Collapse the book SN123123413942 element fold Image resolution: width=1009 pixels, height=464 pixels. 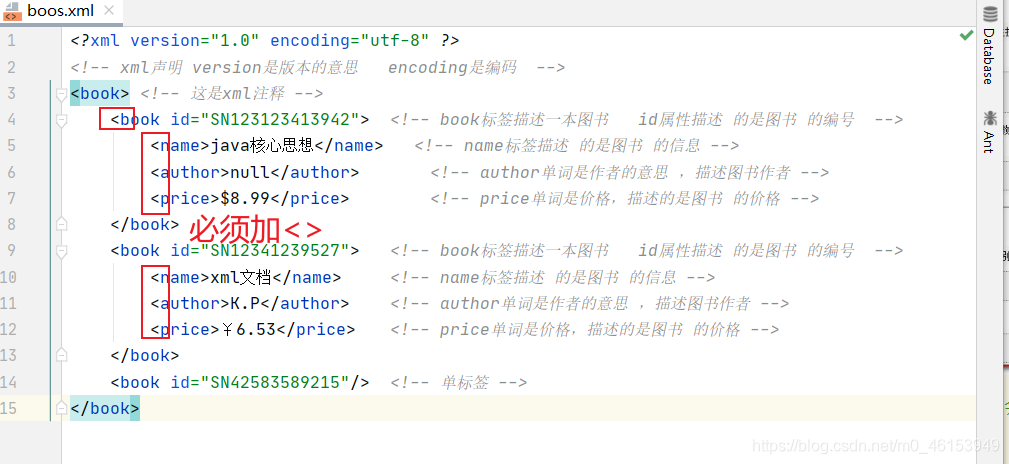pos(61,120)
